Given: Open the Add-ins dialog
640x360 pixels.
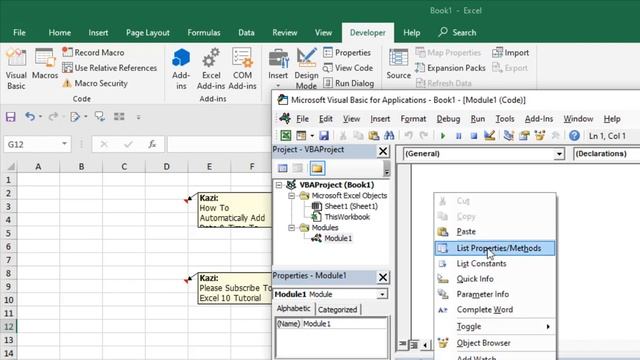Looking at the screenshot, I should pos(181,69).
